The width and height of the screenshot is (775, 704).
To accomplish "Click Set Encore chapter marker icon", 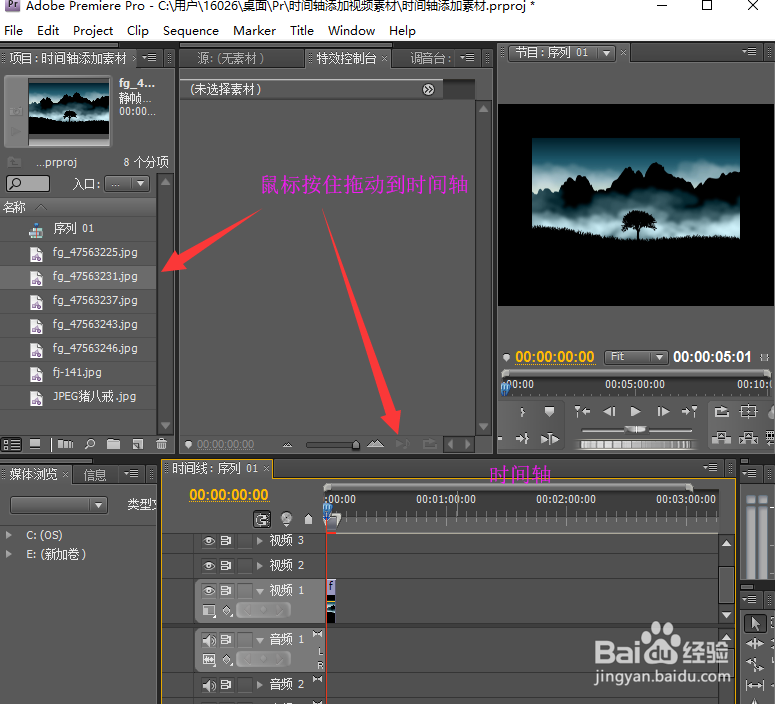I will 286,519.
